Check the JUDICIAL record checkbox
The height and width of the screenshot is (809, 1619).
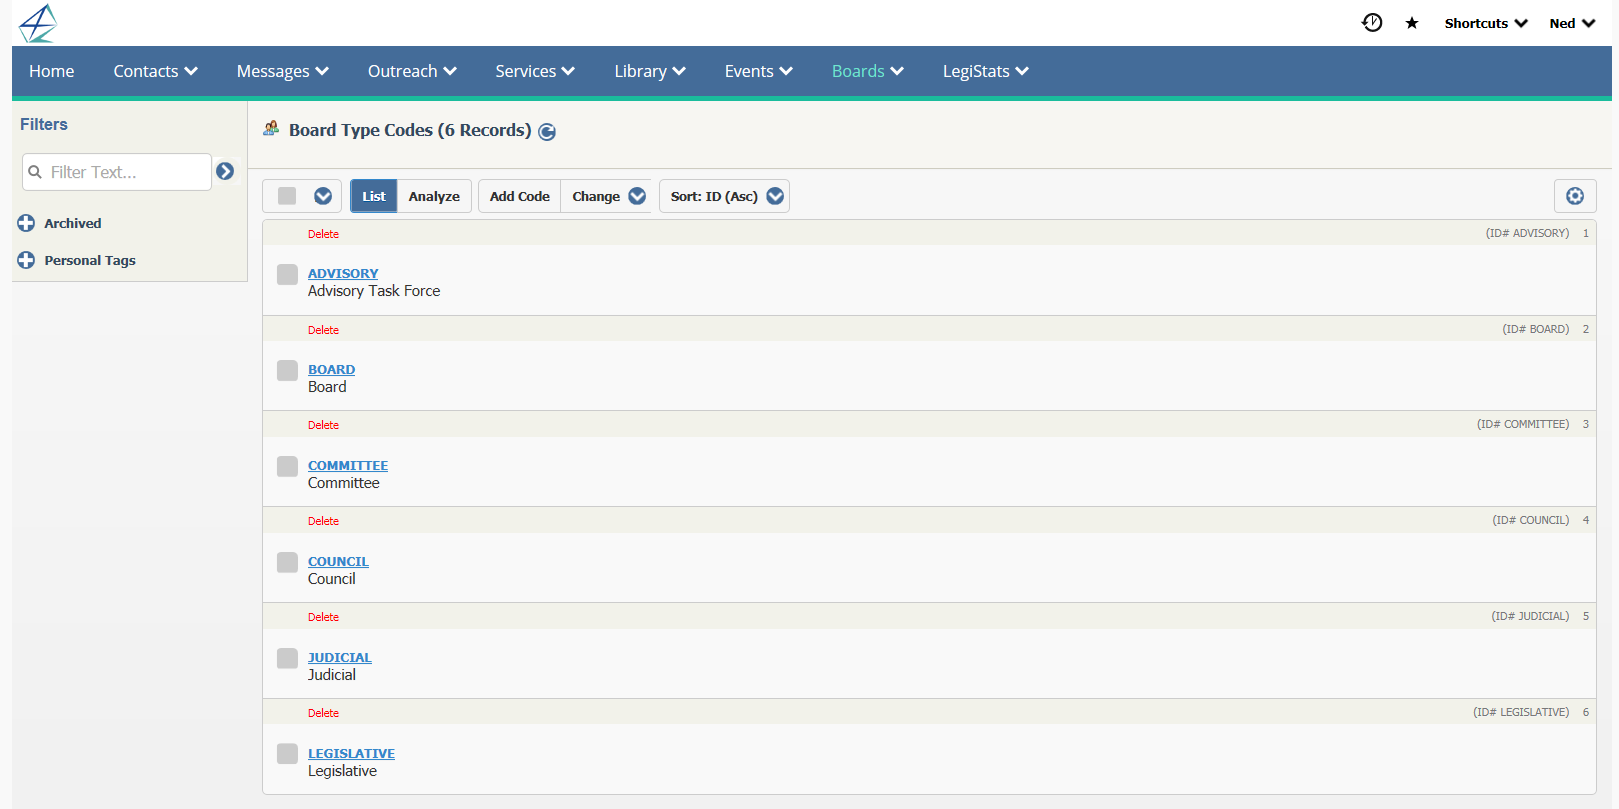(287, 658)
